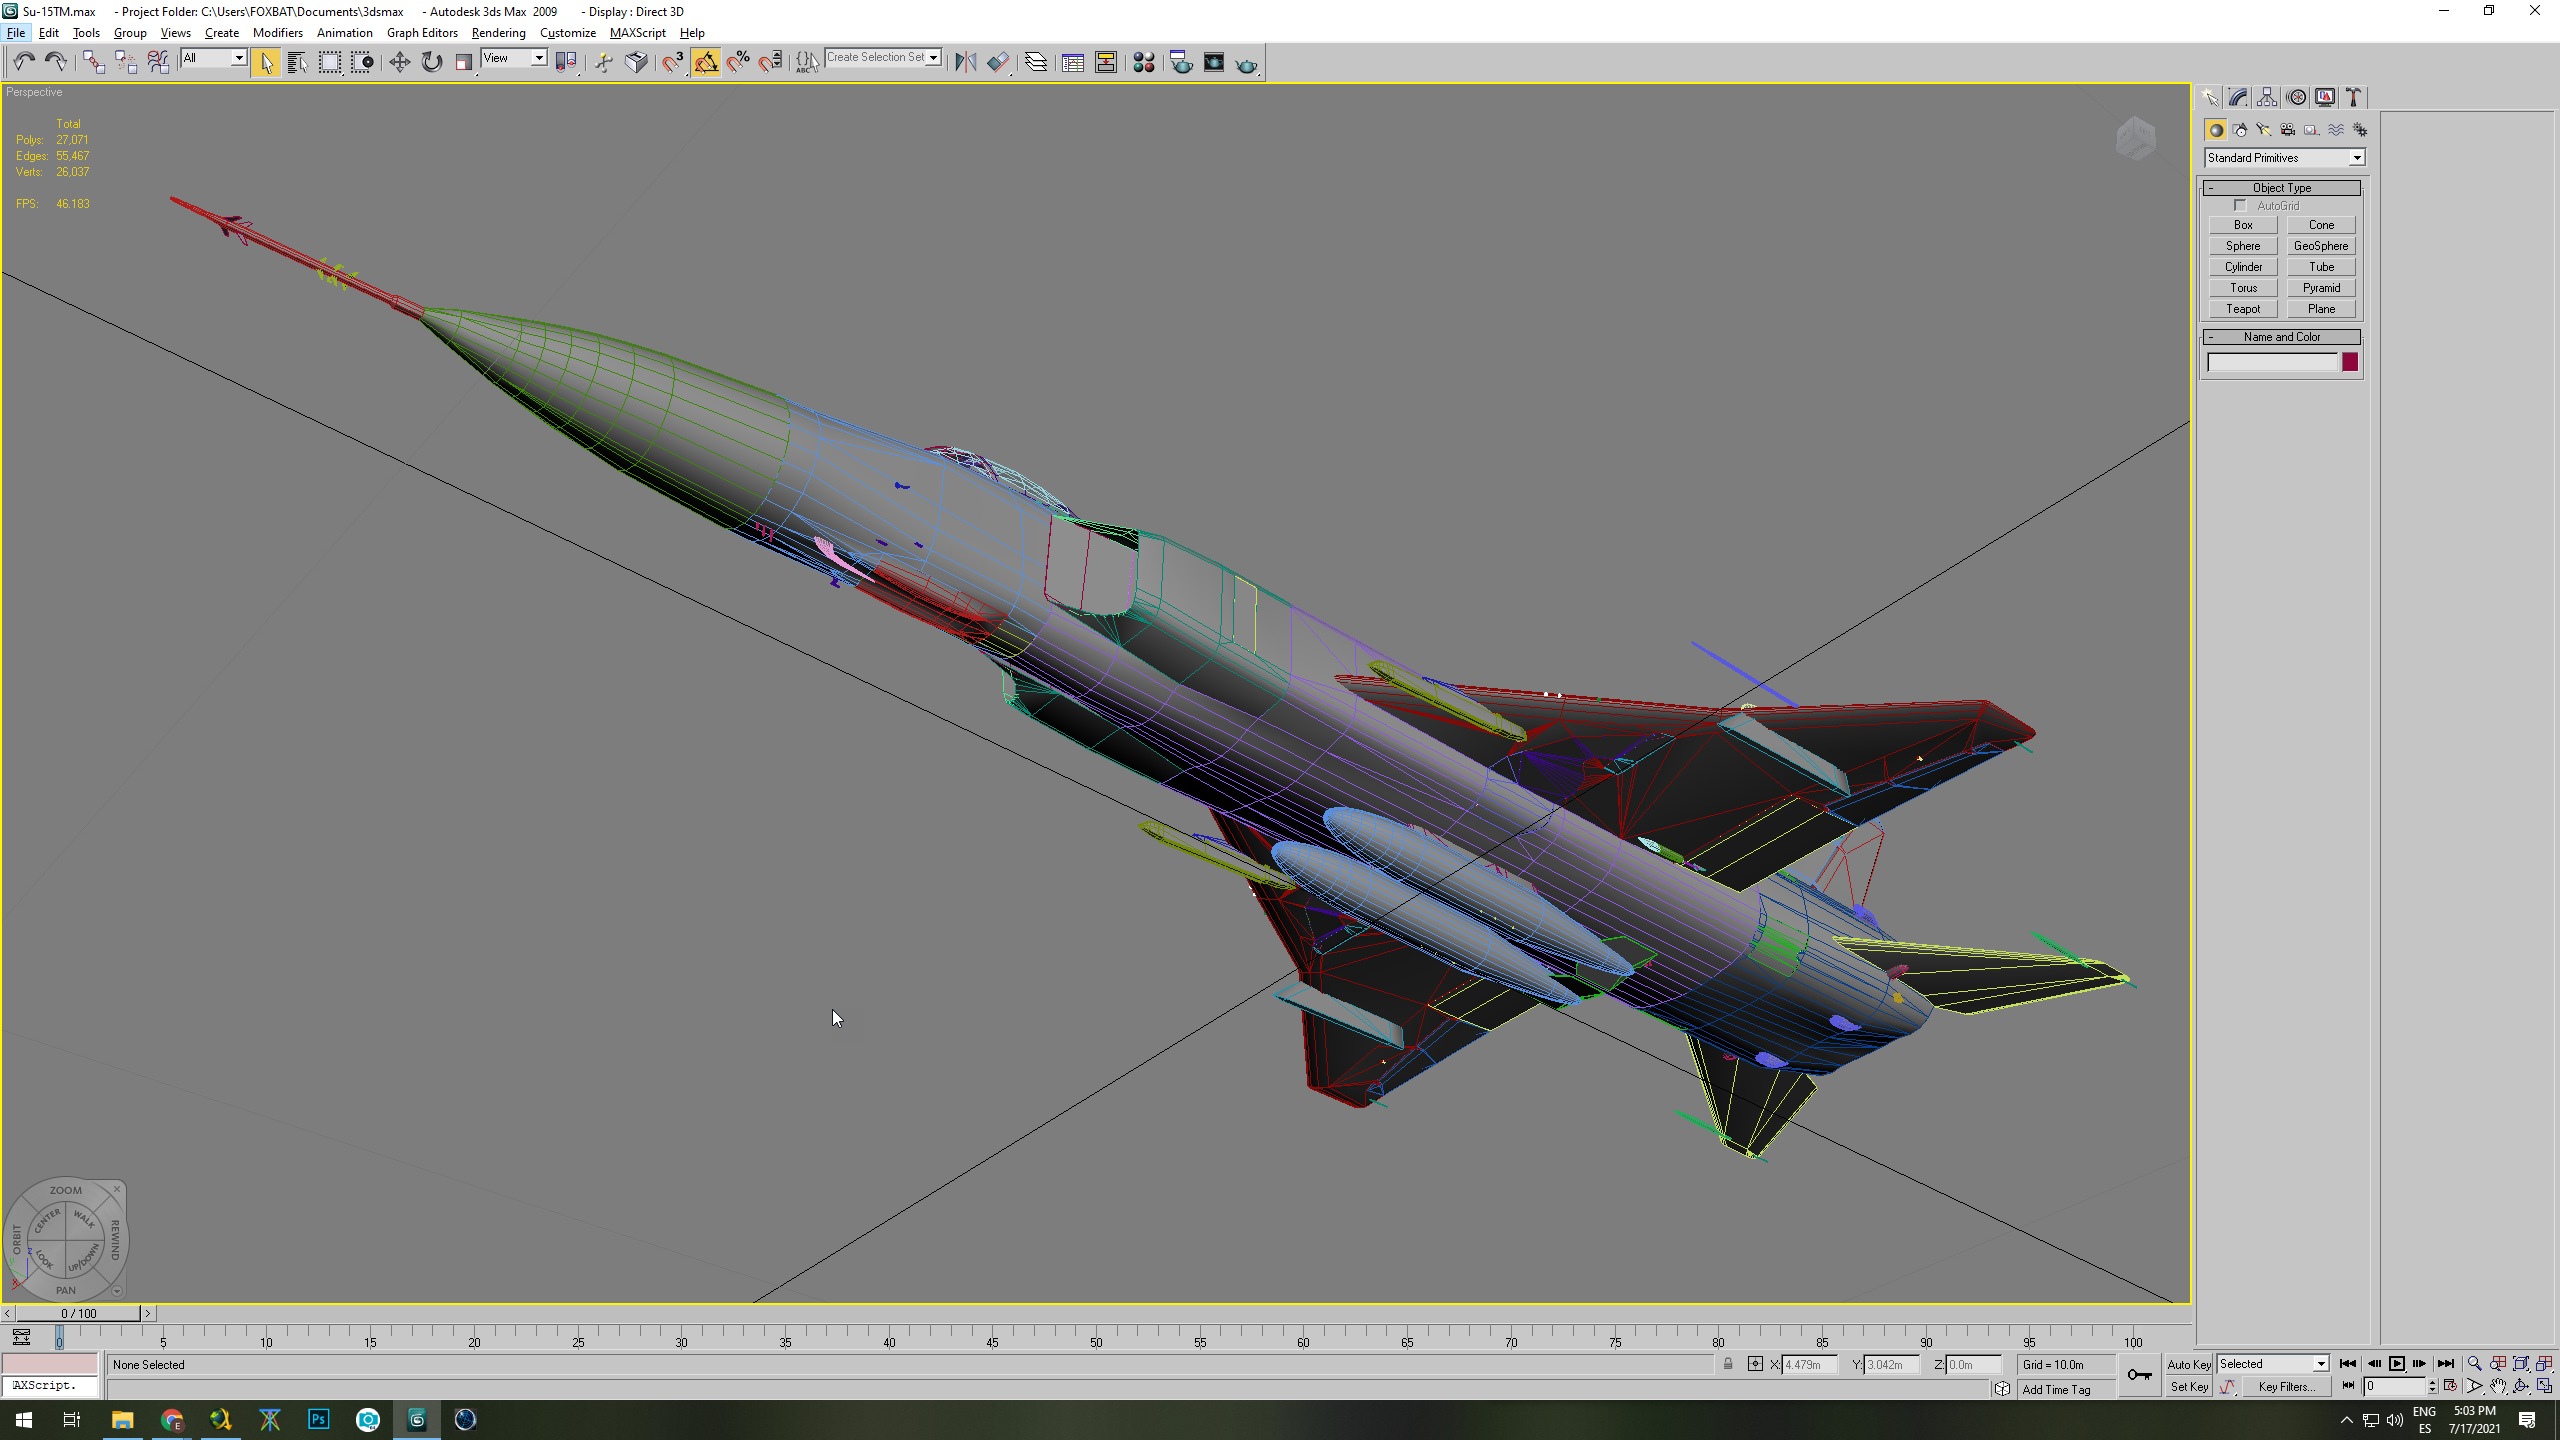Image resolution: width=2560 pixels, height=1440 pixels.
Task: Toggle the Auto Key button
Action: [2189, 1364]
